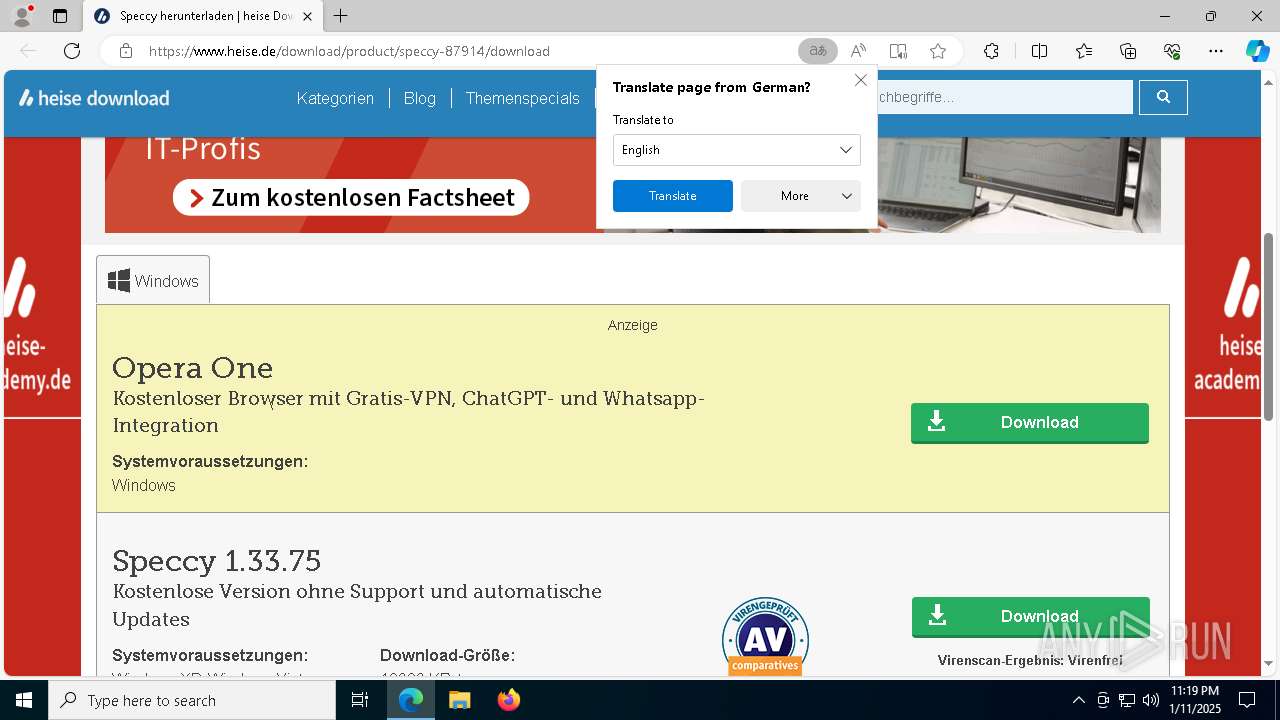Click the Opera One heading
Image resolution: width=1280 pixels, height=720 pixels.
point(193,368)
